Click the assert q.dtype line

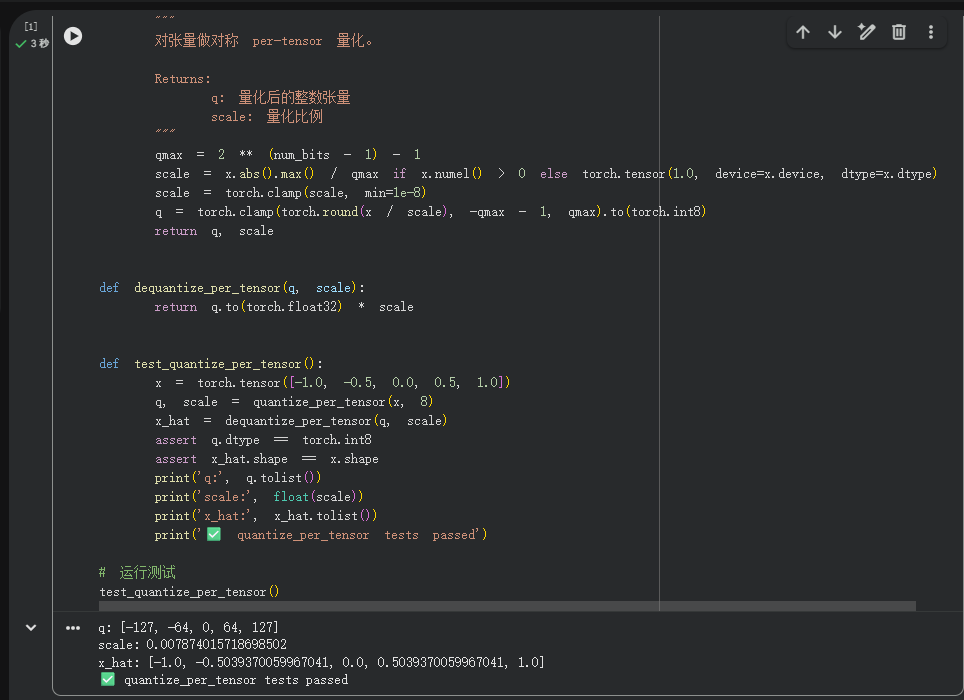click(x=263, y=440)
